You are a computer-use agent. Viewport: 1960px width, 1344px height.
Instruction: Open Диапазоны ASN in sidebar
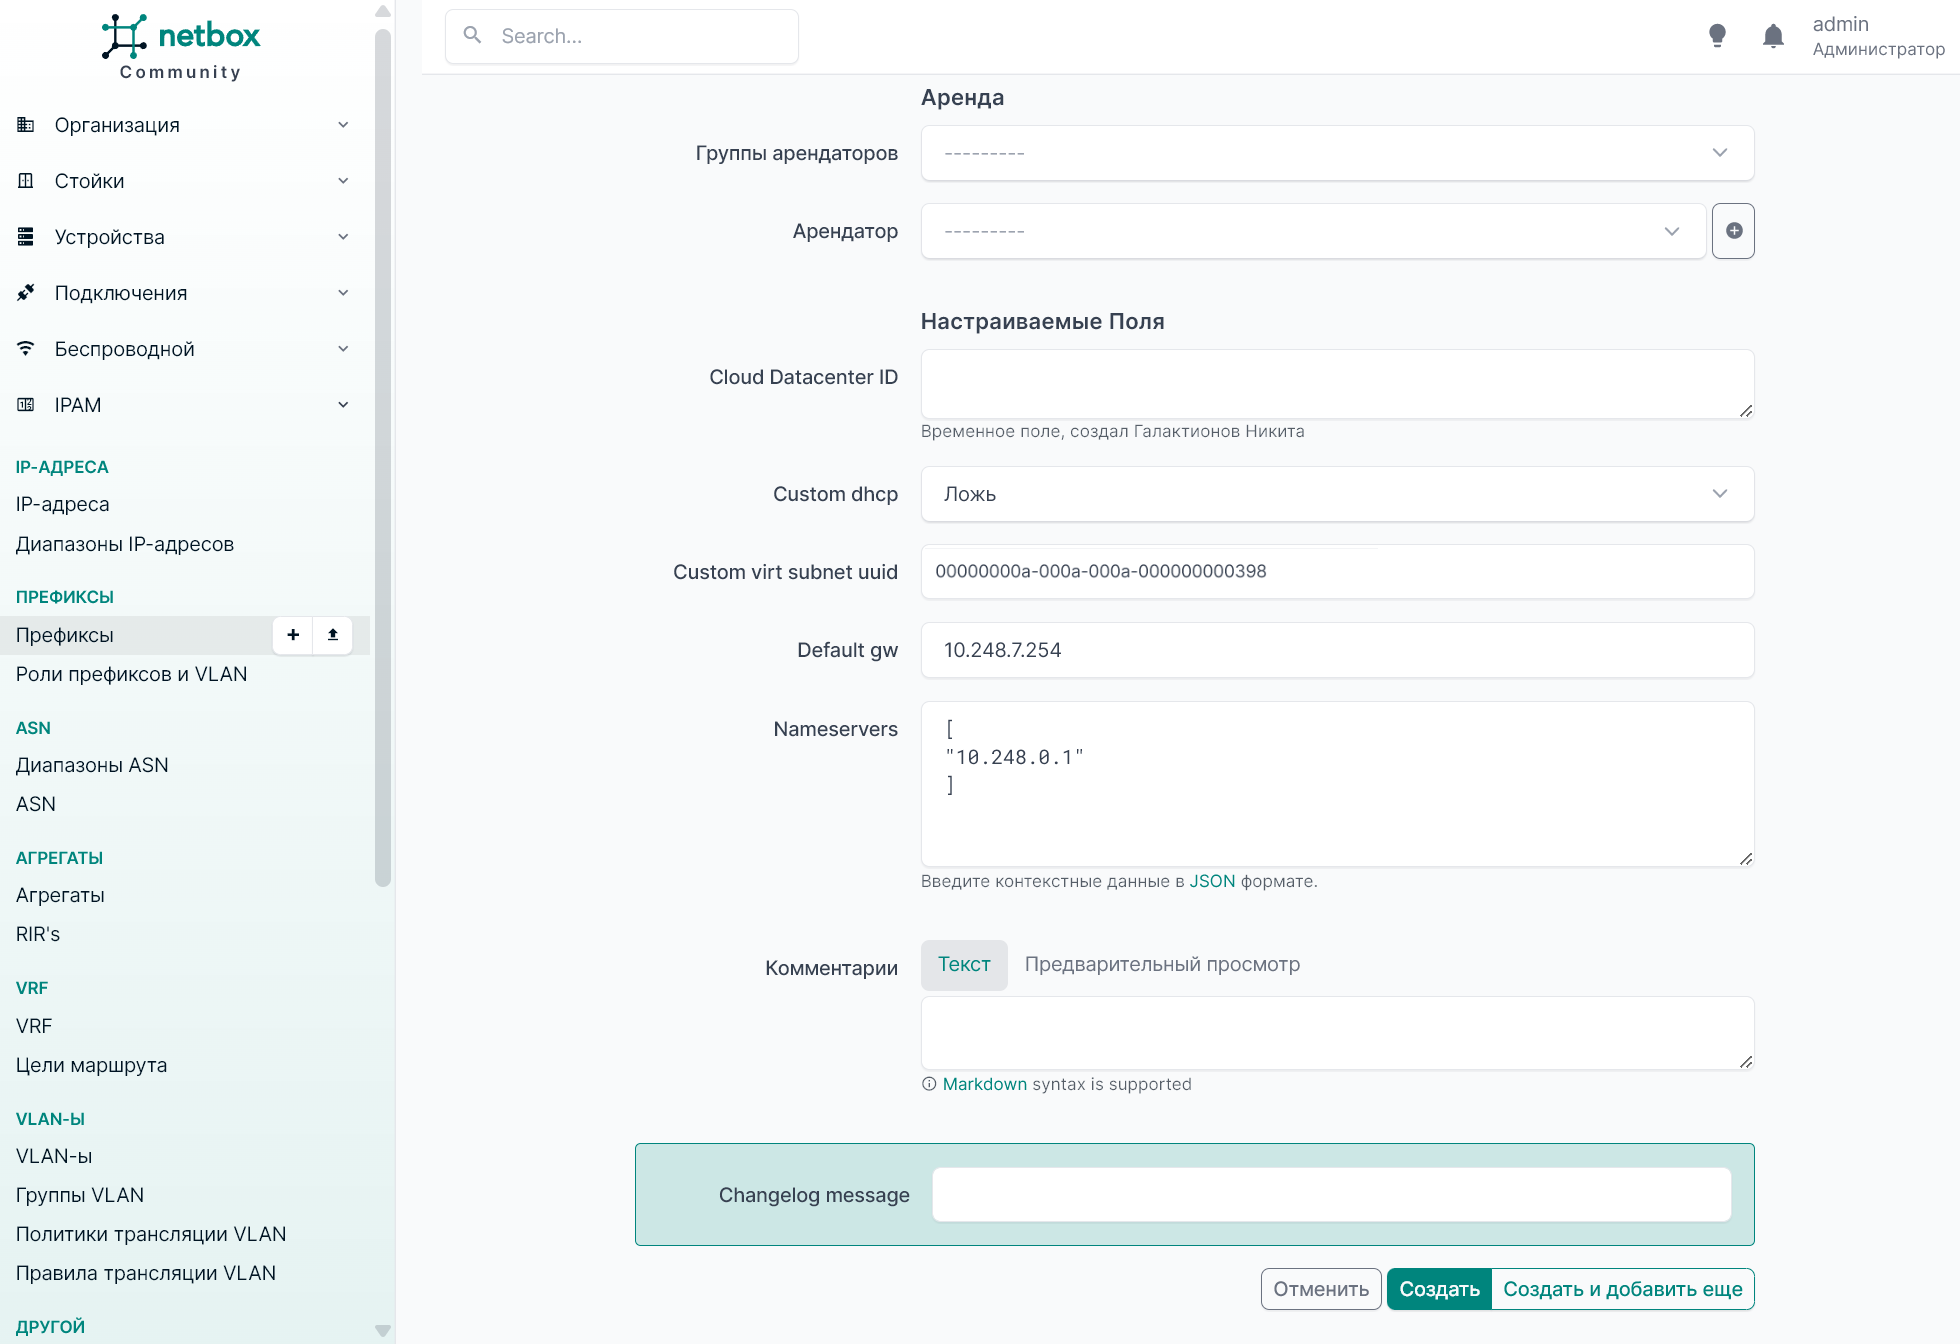click(92, 765)
